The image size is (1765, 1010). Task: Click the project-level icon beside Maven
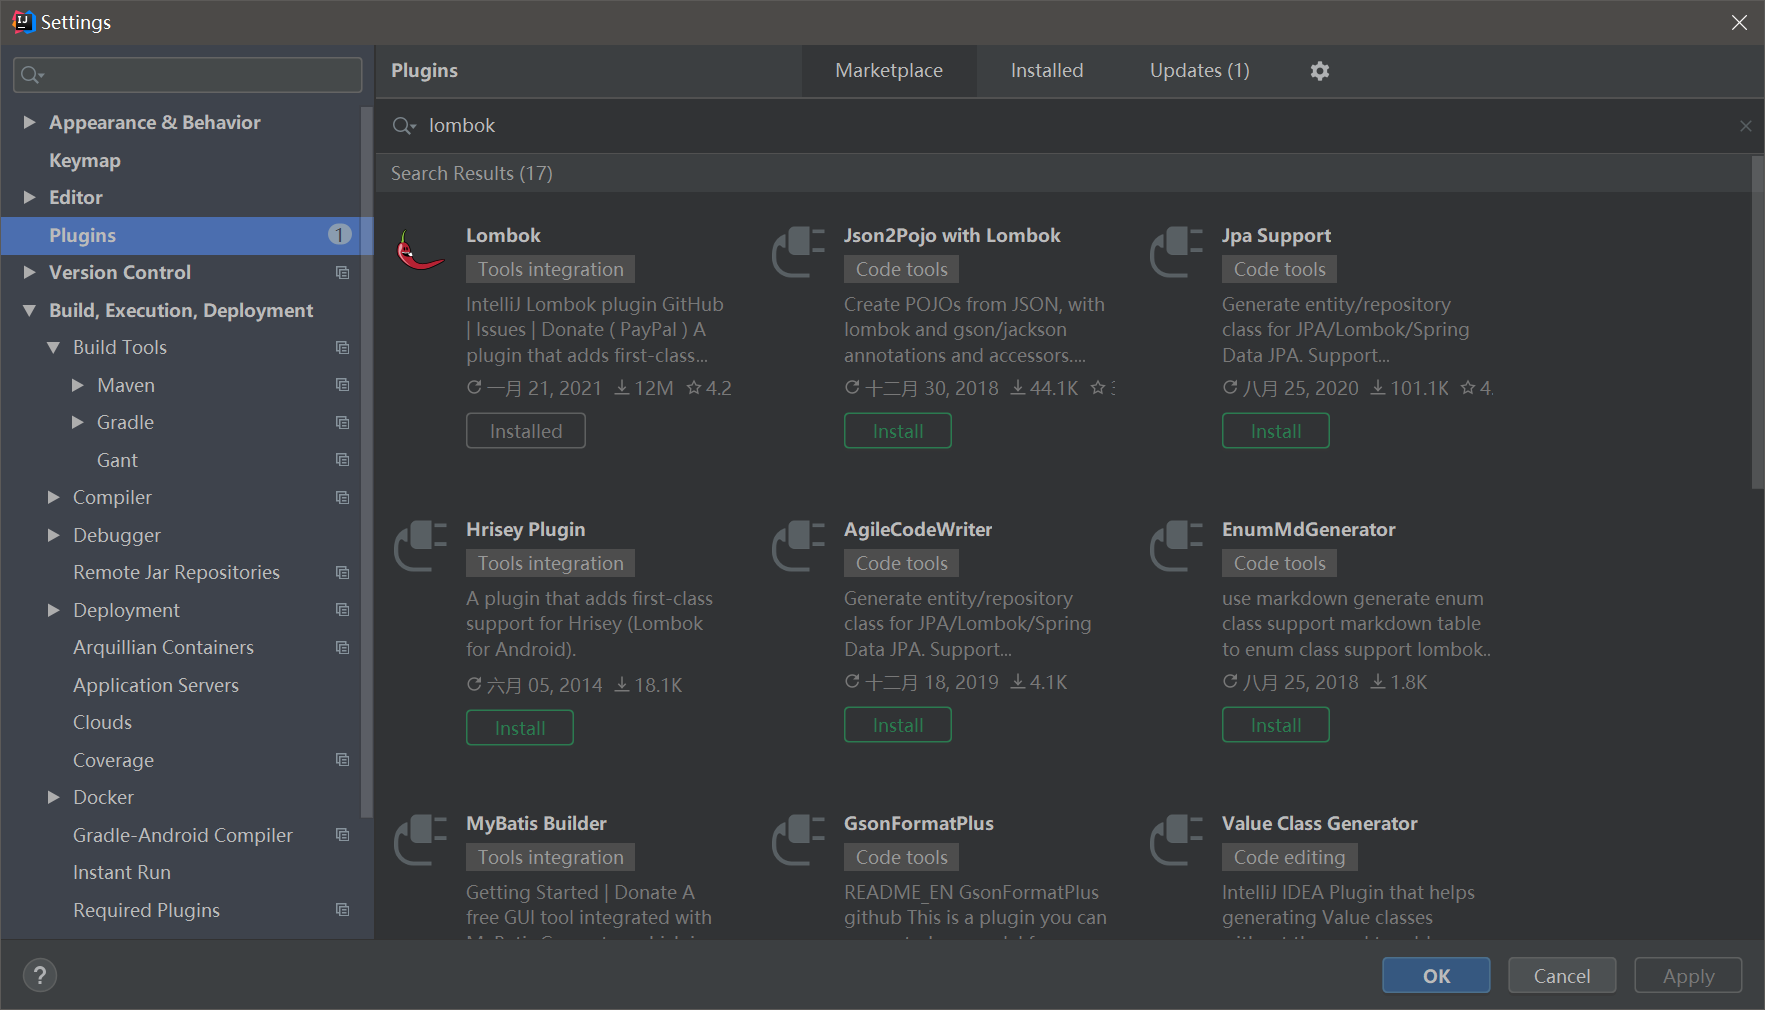click(x=342, y=385)
